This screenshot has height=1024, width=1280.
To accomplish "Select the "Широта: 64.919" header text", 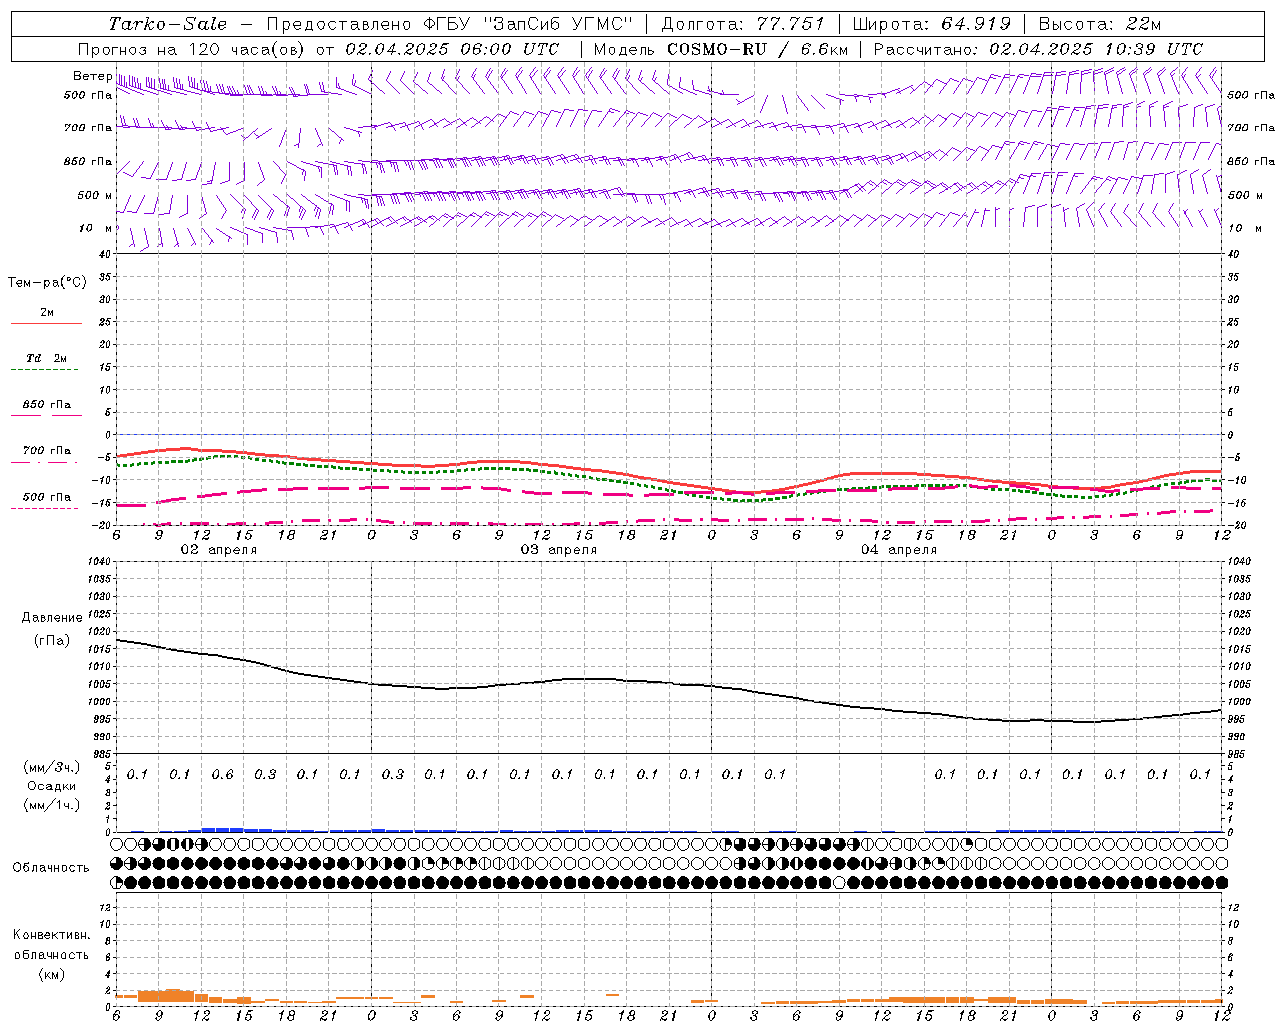I will pos(931,24).
